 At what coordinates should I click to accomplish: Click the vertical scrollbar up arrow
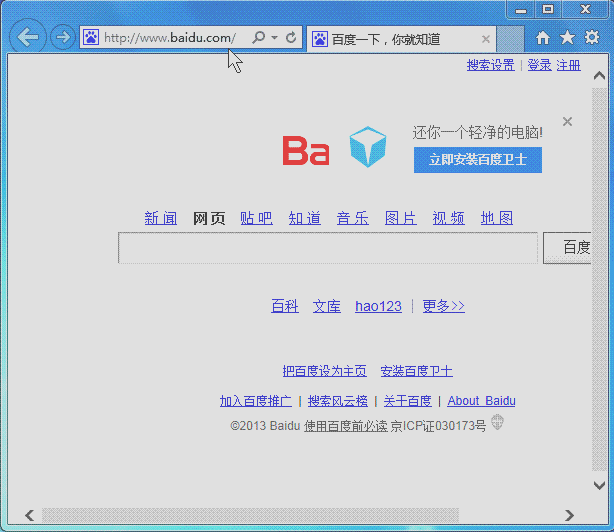600,75
